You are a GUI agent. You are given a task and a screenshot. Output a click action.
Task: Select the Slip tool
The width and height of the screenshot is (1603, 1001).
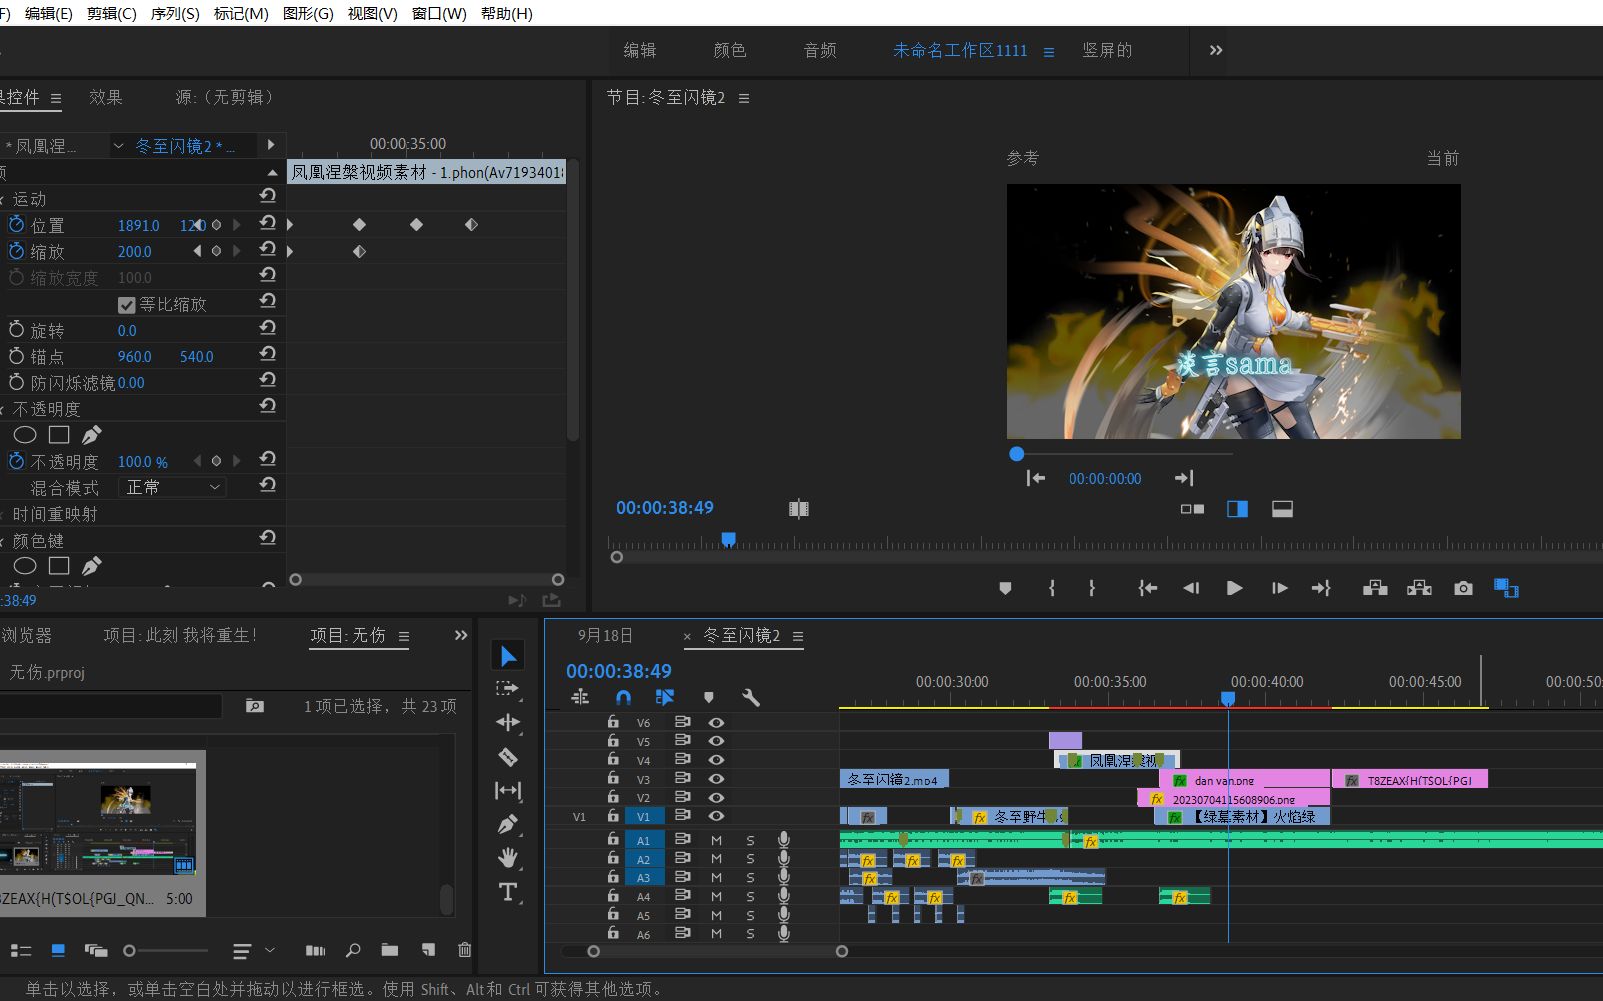click(508, 790)
